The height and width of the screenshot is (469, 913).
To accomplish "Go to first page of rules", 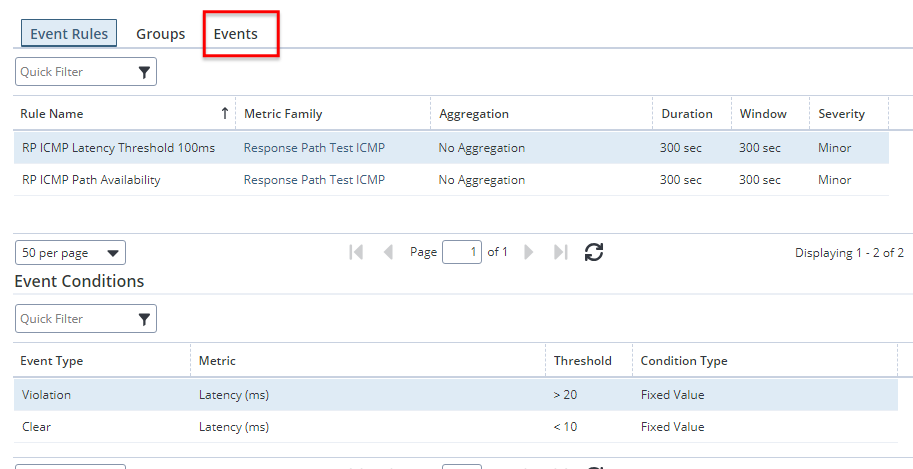I will pos(356,252).
